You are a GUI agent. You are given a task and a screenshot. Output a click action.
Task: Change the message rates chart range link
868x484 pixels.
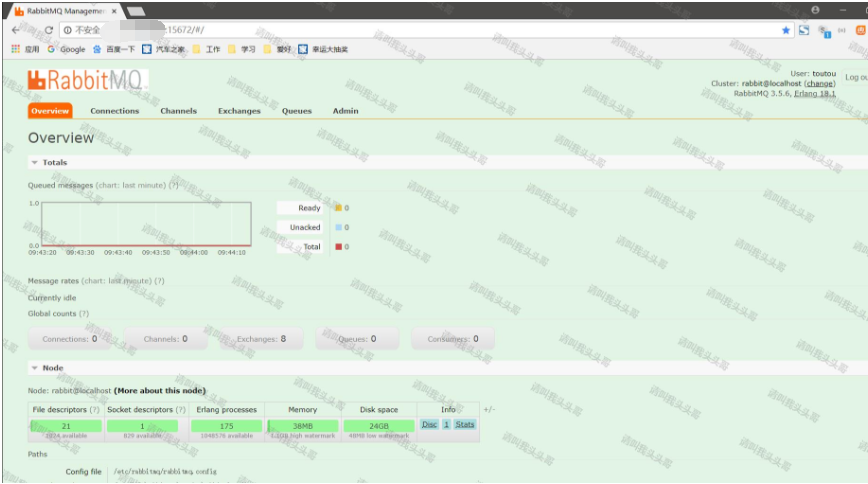[117, 281]
